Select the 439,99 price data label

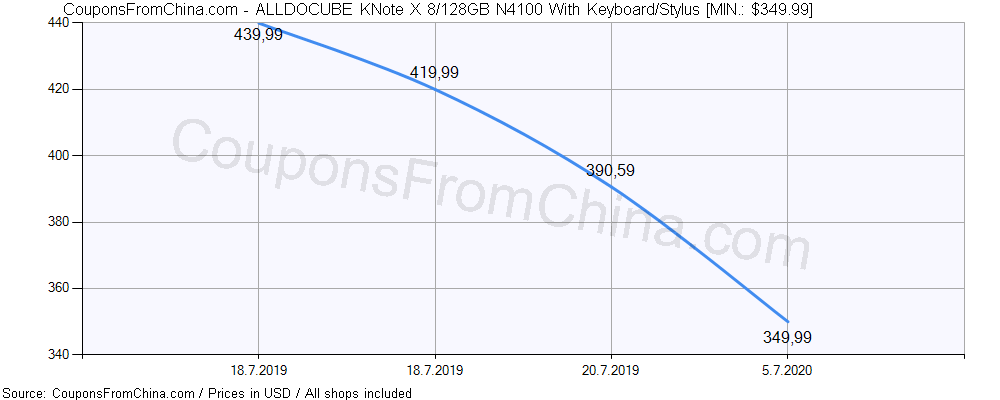pyautogui.click(x=258, y=35)
